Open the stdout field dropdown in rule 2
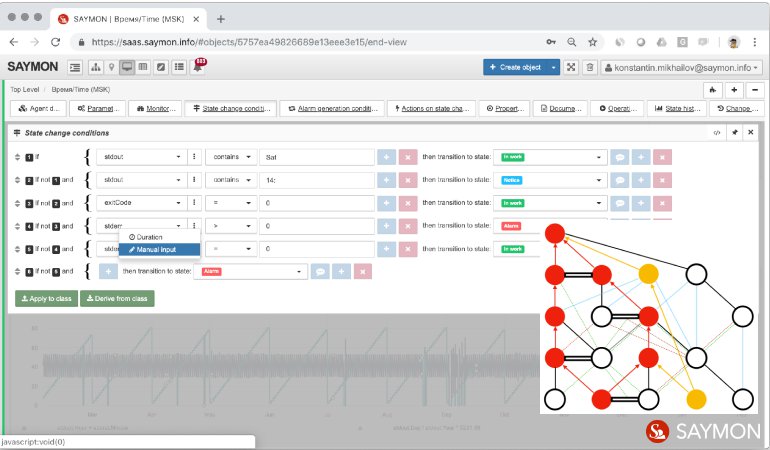This screenshot has width=770, height=450. [141, 180]
